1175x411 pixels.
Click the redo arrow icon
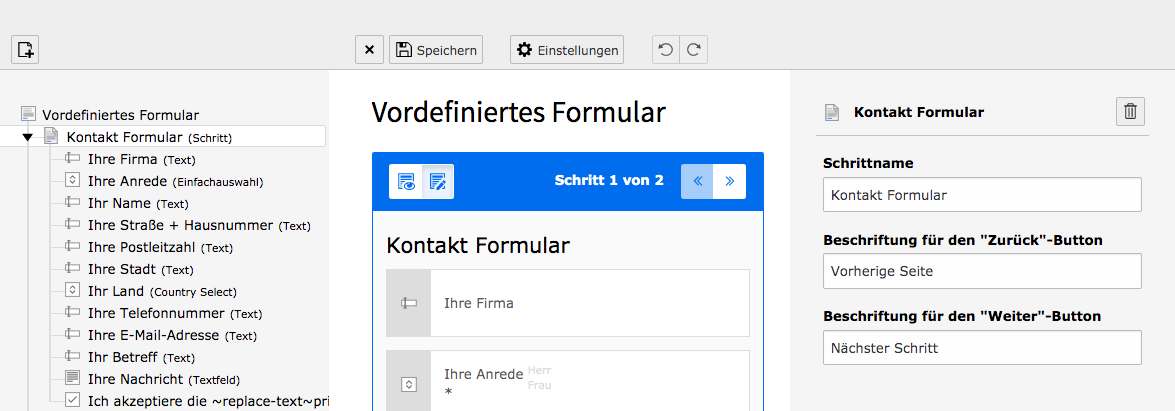[694, 50]
